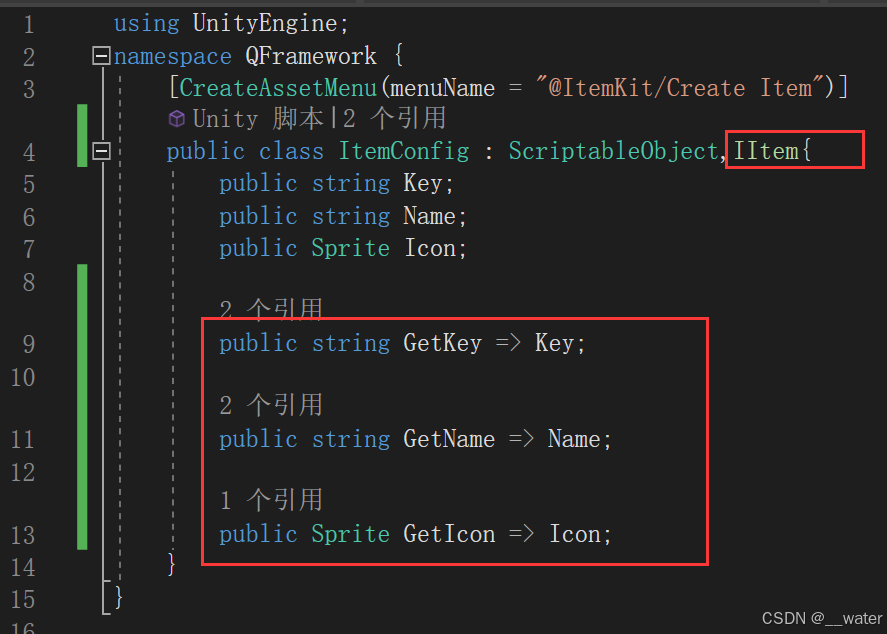Click the 'Icon' field declaration on line 7
Viewport: 887px width, 634px height.
click(430, 248)
